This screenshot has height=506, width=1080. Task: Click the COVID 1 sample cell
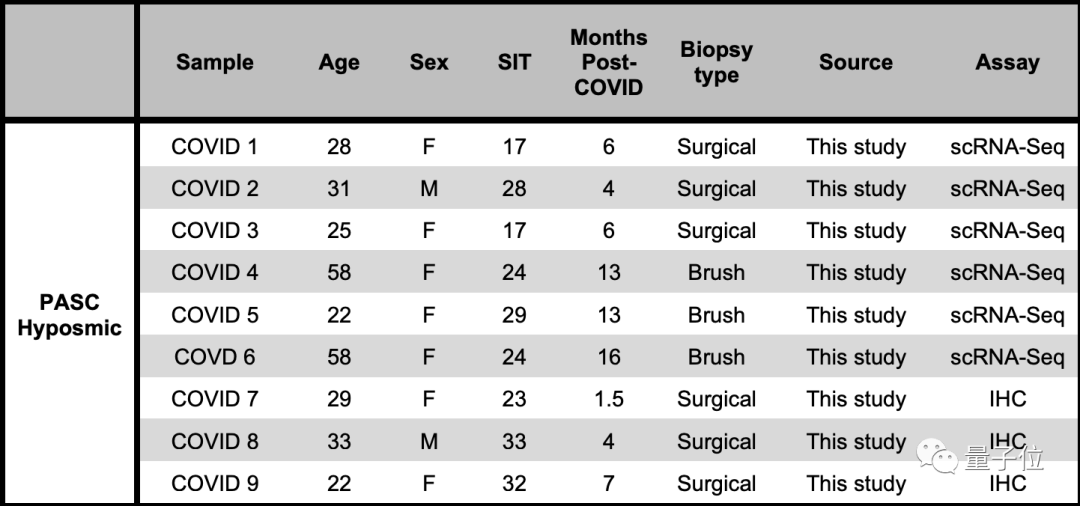click(214, 147)
